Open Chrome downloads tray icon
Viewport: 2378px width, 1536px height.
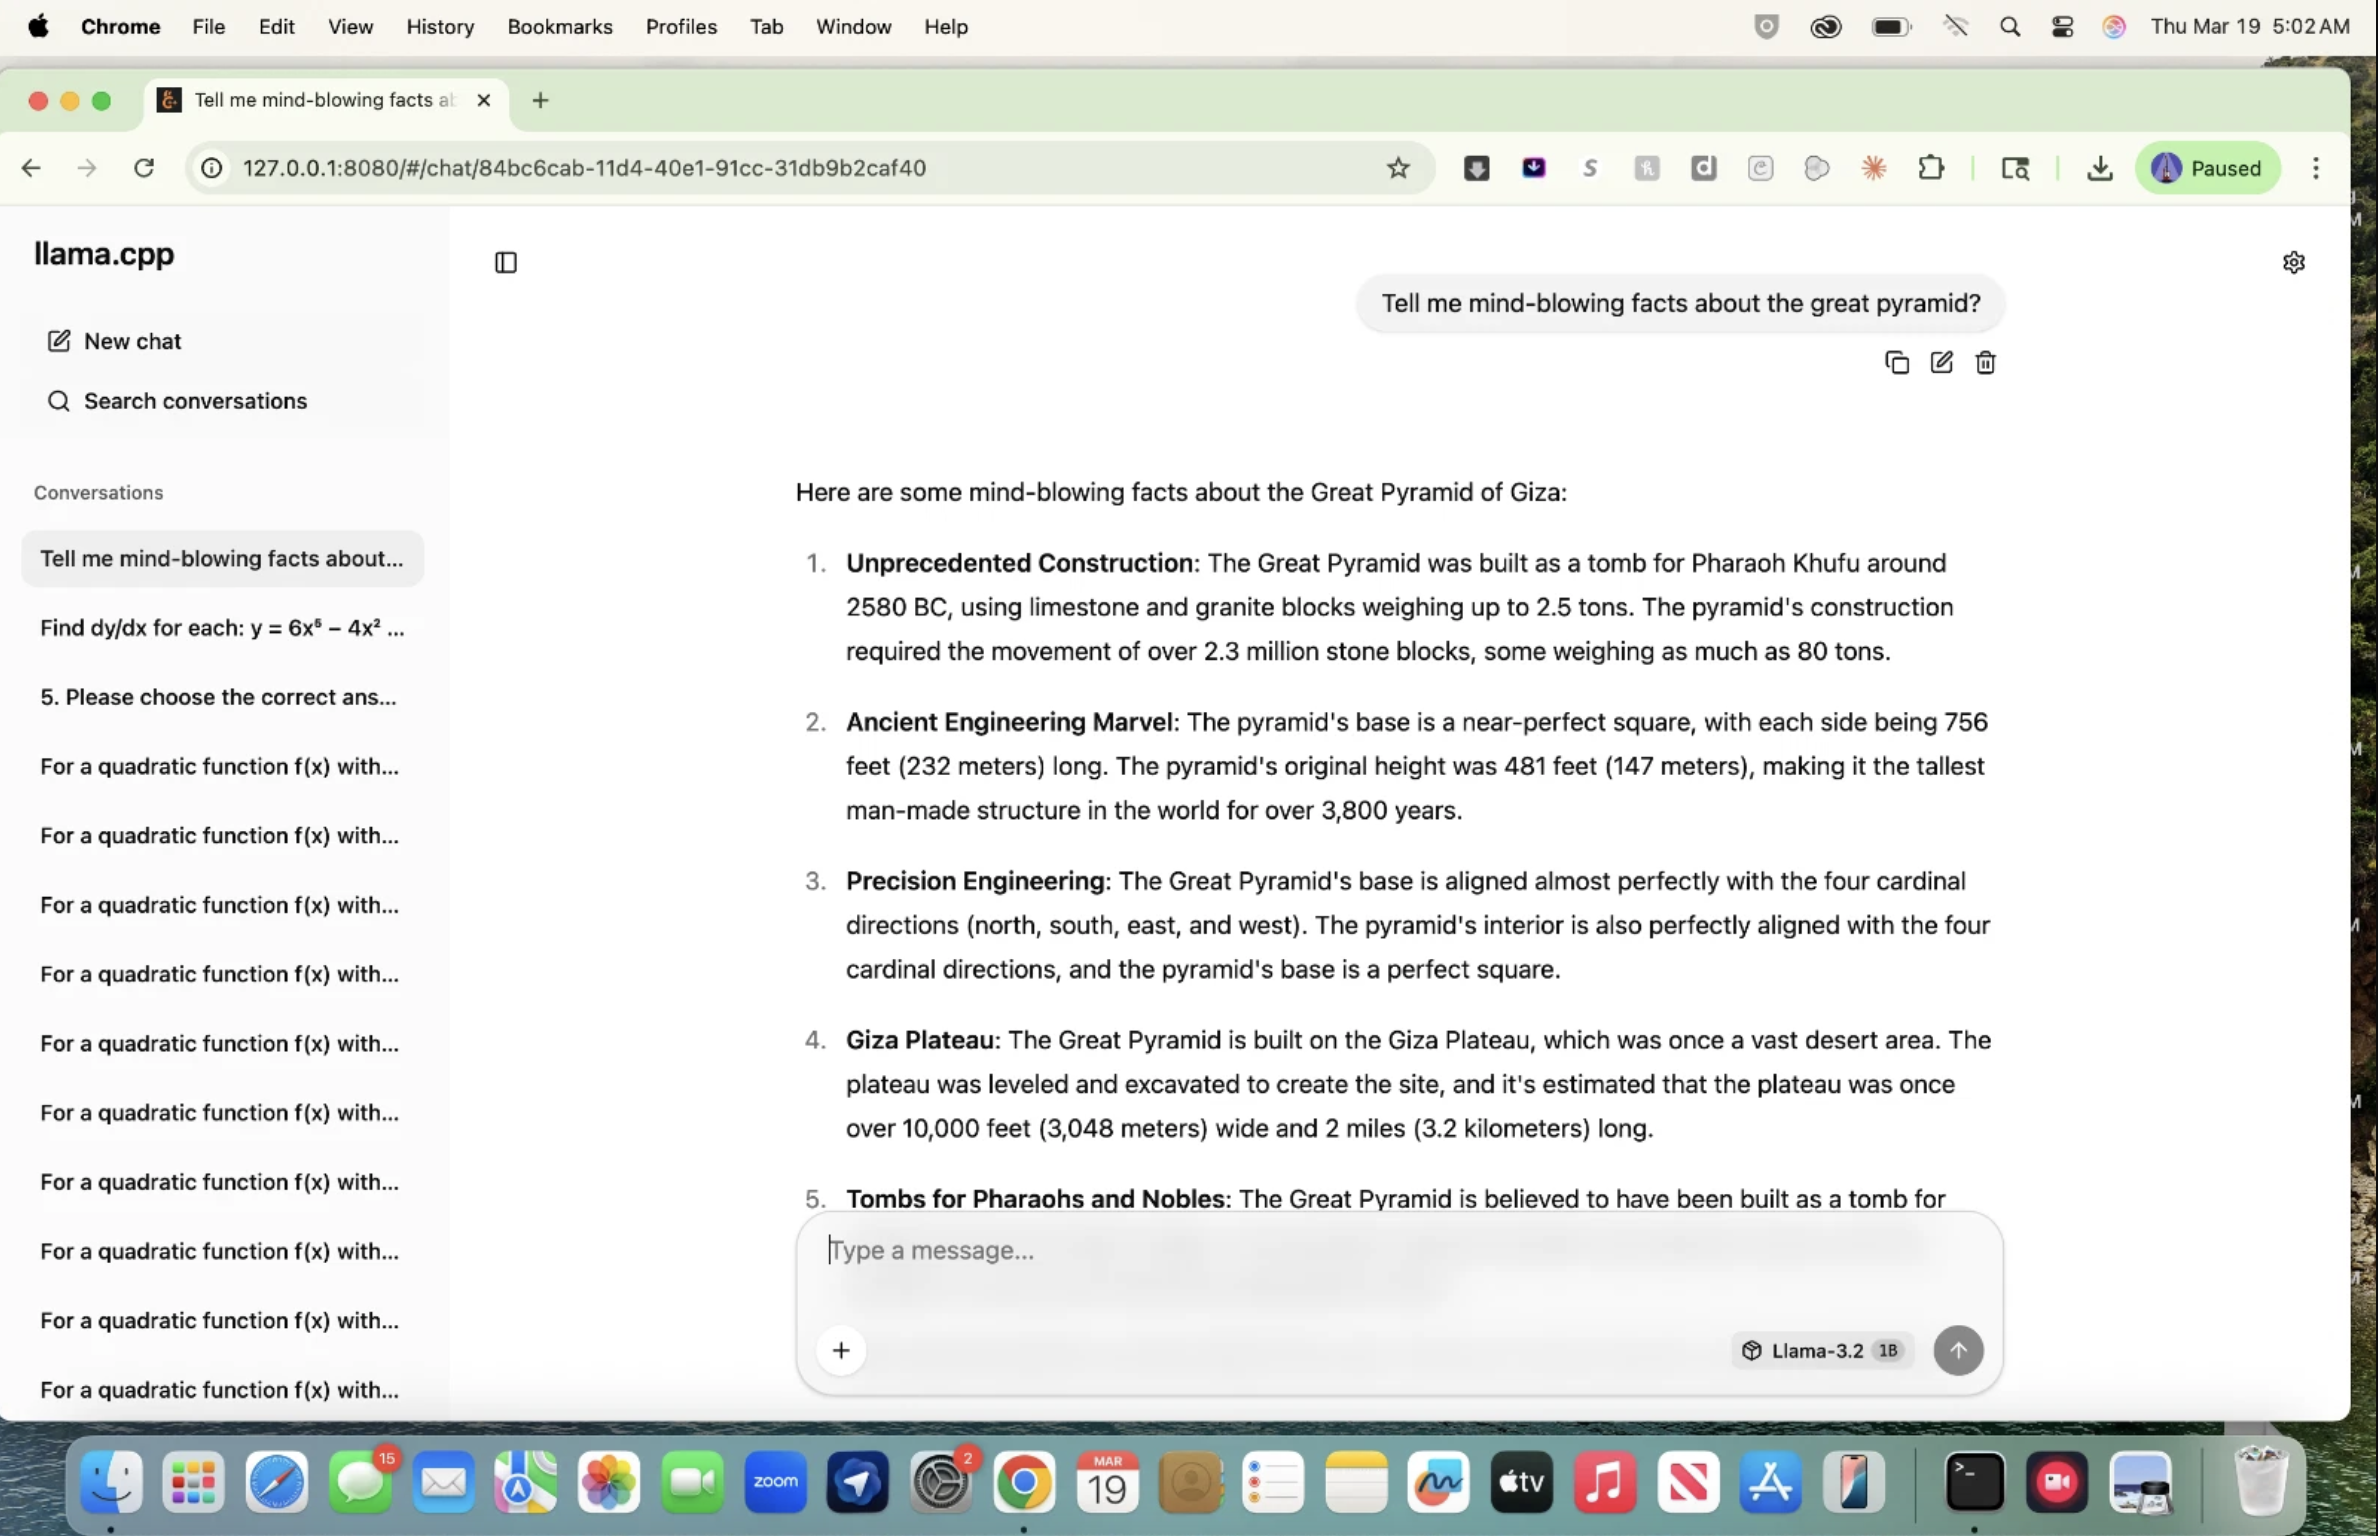(2100, 168)
